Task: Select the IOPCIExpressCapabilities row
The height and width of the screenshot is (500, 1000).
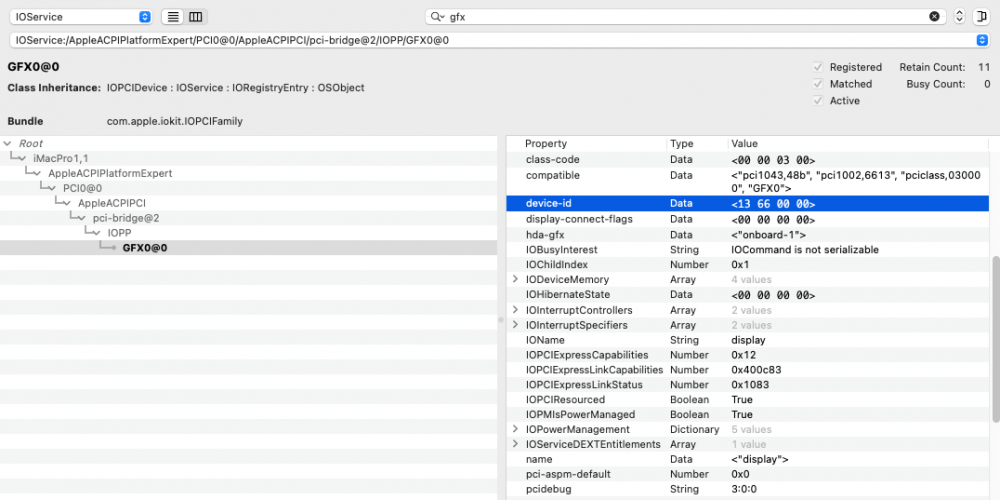Action: (x=747, y=355)
